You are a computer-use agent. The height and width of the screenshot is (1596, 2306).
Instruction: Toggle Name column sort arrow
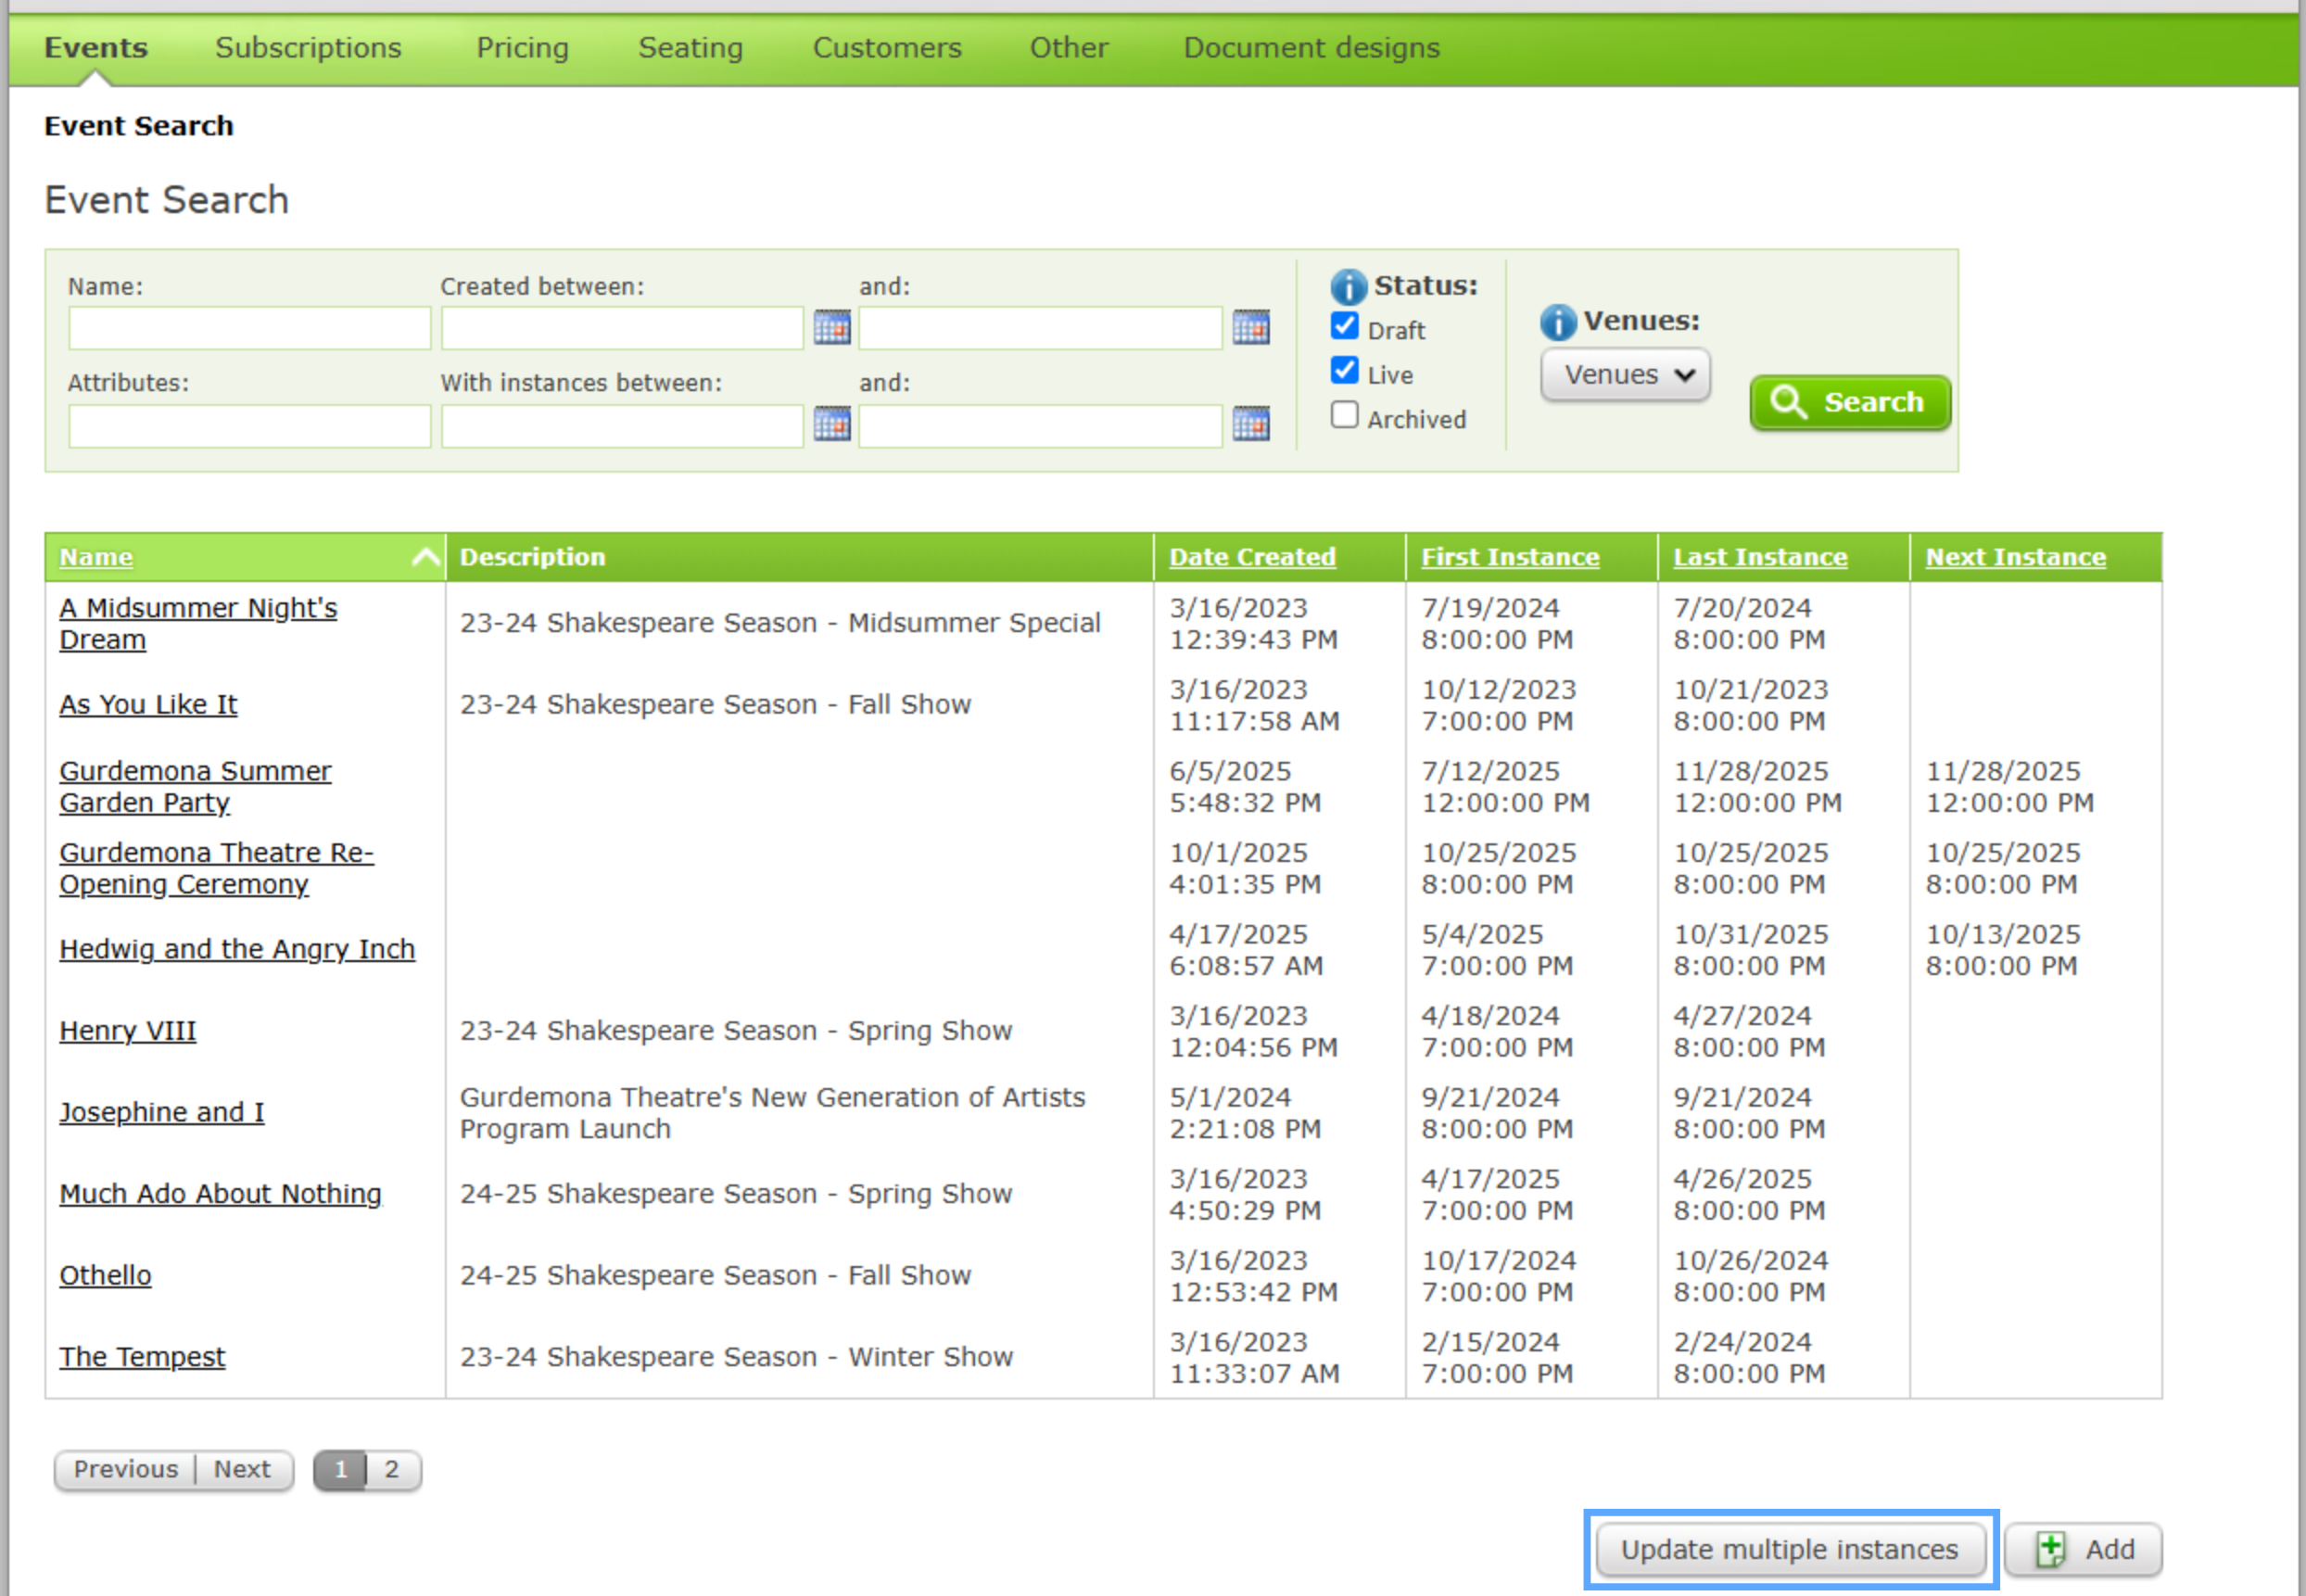click(425, 557)
